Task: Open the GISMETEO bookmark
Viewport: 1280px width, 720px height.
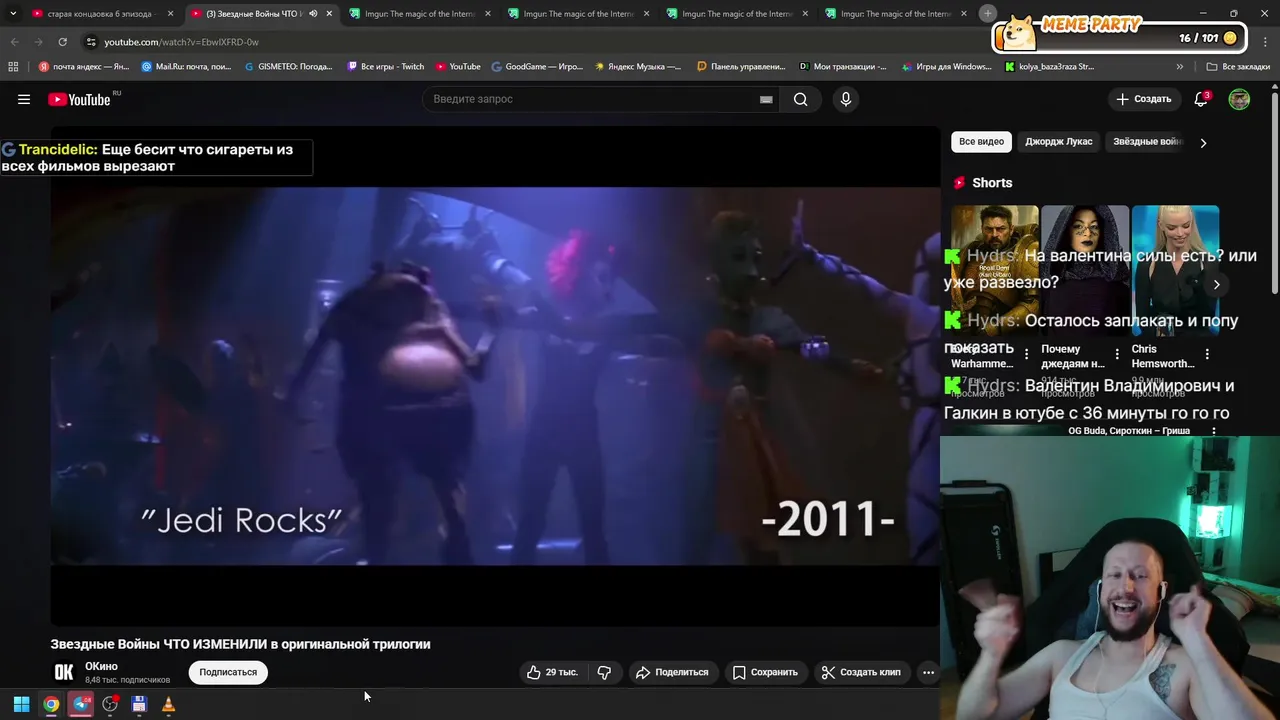Action: 288,67
